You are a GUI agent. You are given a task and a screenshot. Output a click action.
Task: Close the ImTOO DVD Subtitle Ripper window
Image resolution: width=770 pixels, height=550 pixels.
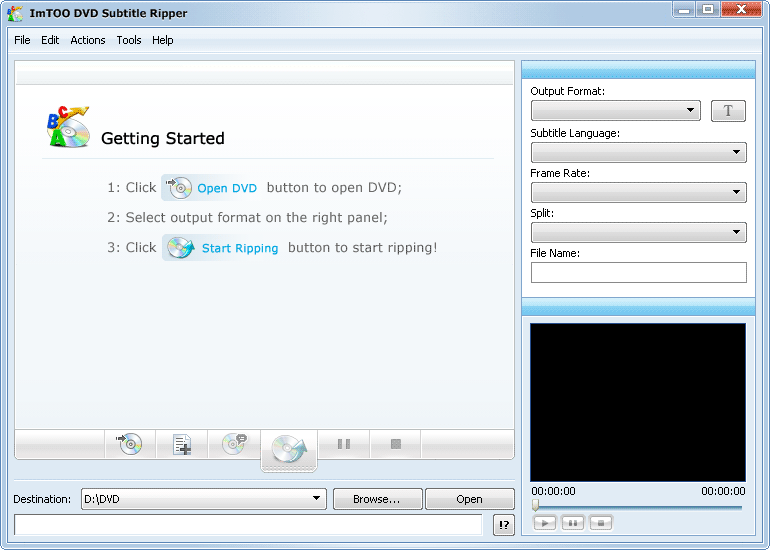[x=742, y=9]
